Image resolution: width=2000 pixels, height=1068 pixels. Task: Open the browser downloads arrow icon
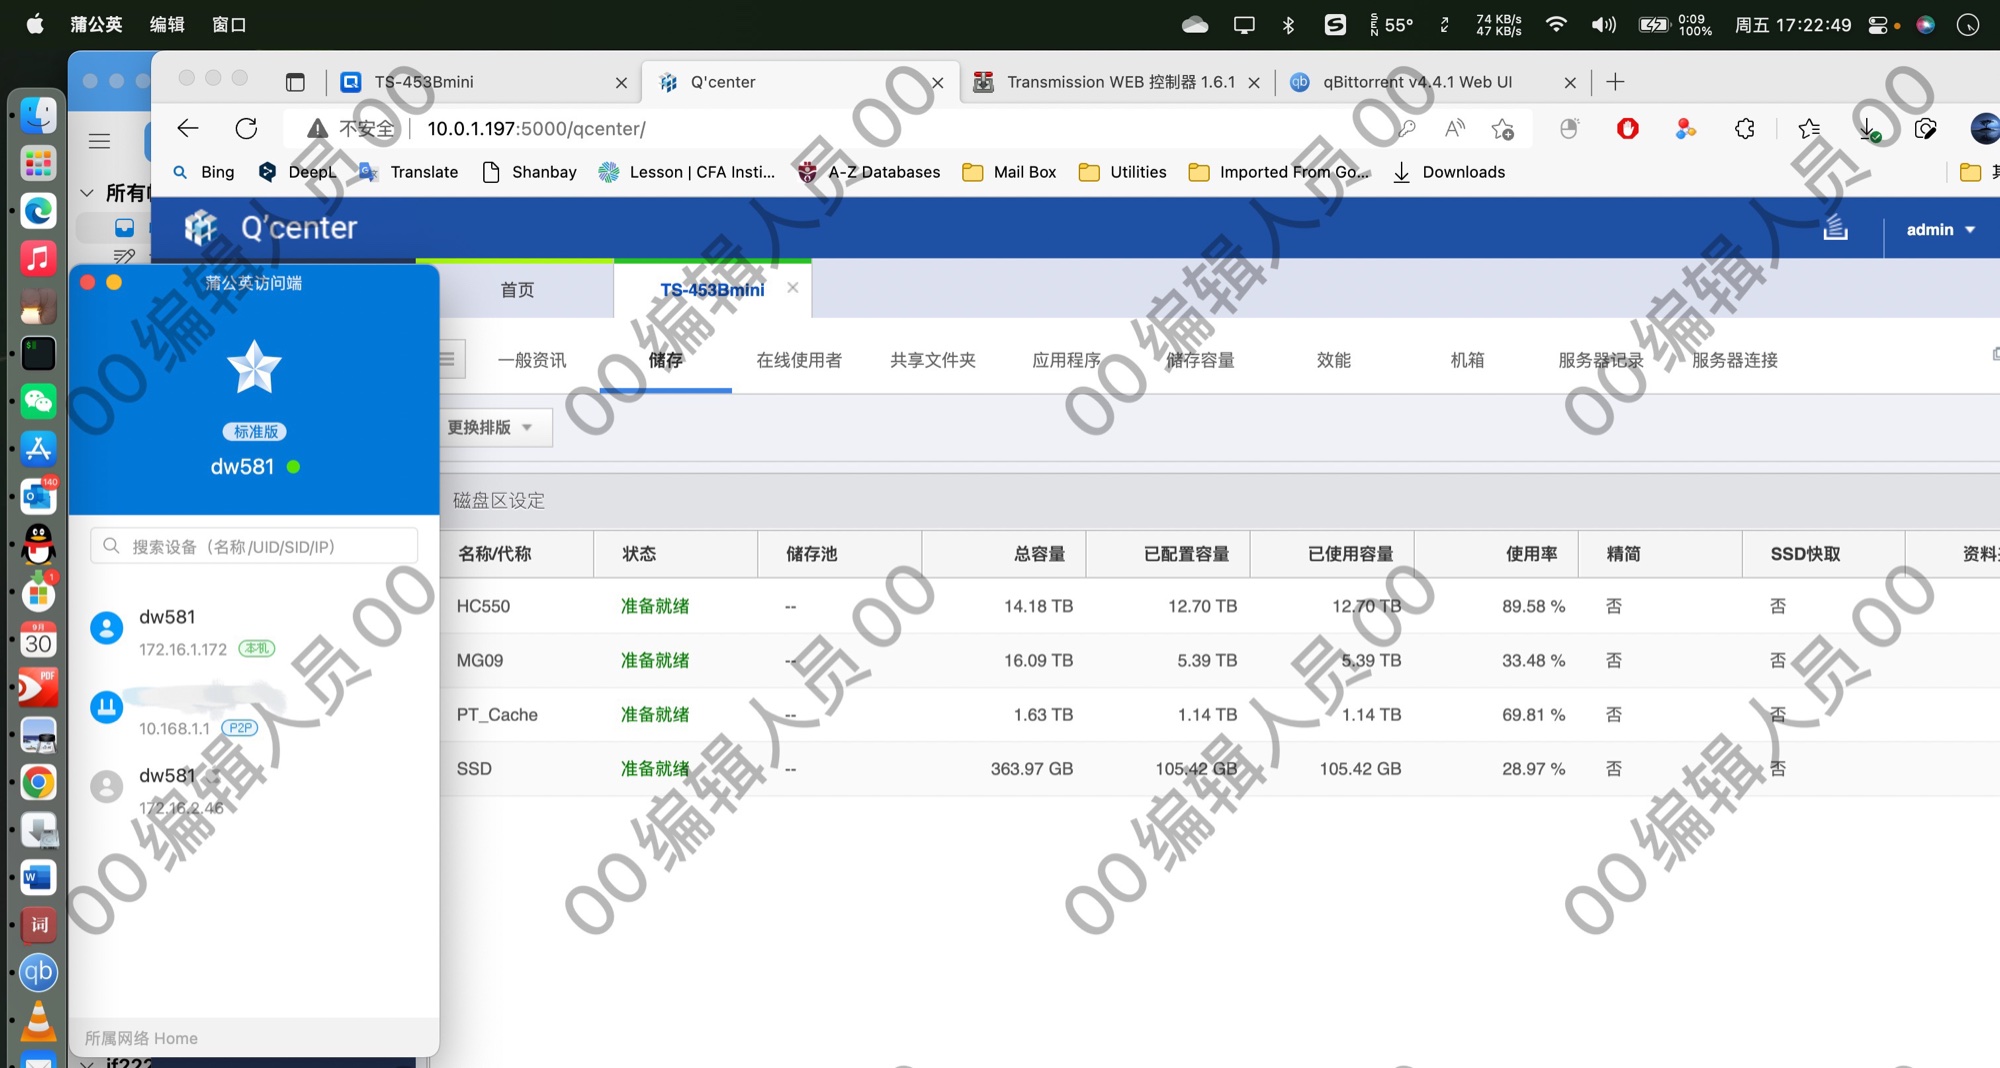1868,128
